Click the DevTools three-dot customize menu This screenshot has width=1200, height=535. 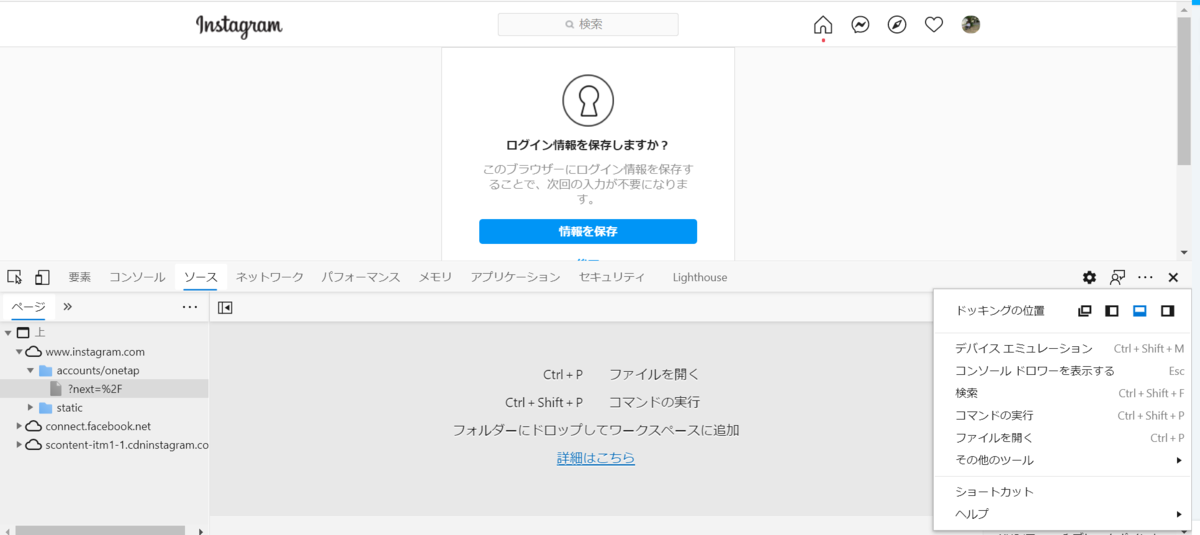tap(1145, 277)
